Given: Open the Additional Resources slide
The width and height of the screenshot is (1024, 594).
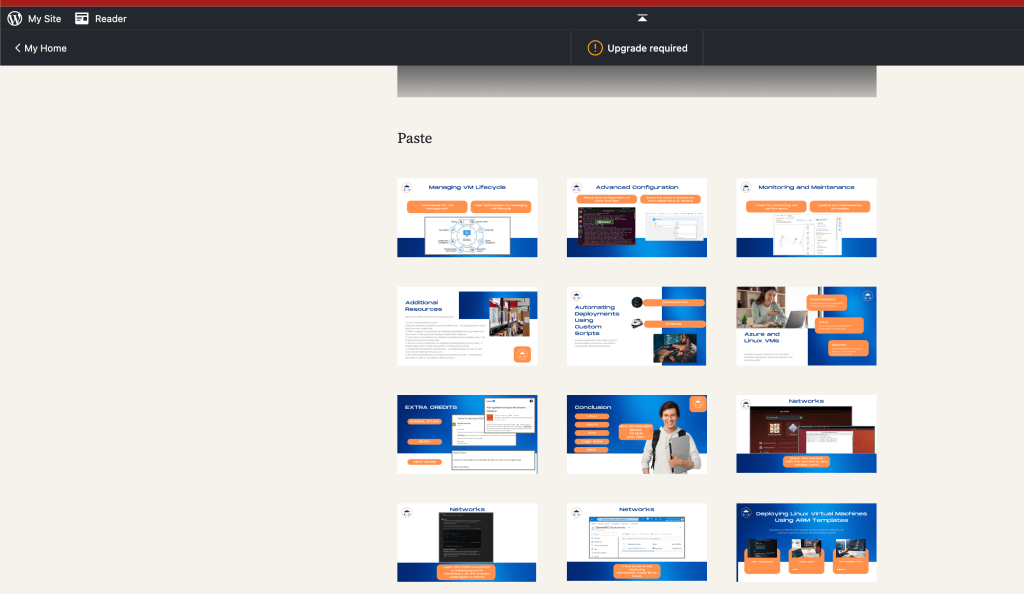Looking at the screenshot, I should coord(468,326).
